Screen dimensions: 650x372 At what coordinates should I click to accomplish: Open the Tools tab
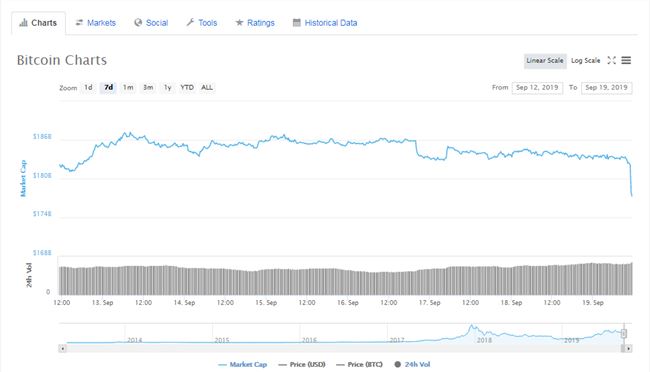pos(201,23)
